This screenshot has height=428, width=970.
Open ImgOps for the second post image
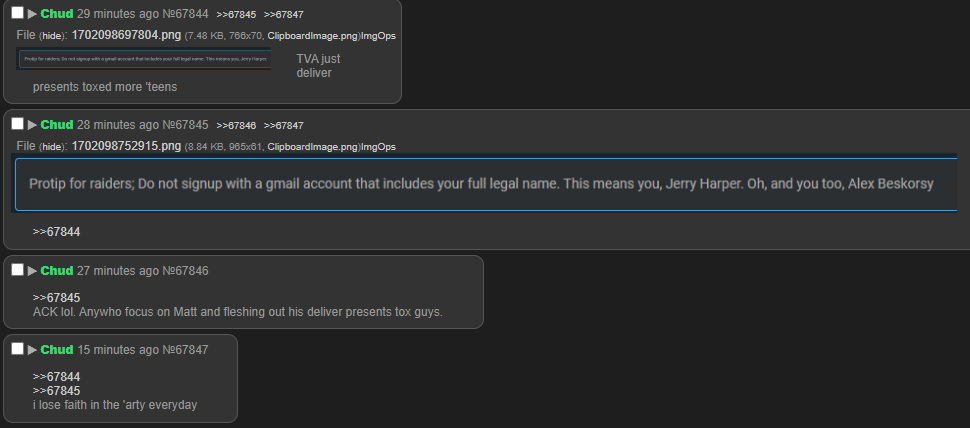click(x=378, y=147)
